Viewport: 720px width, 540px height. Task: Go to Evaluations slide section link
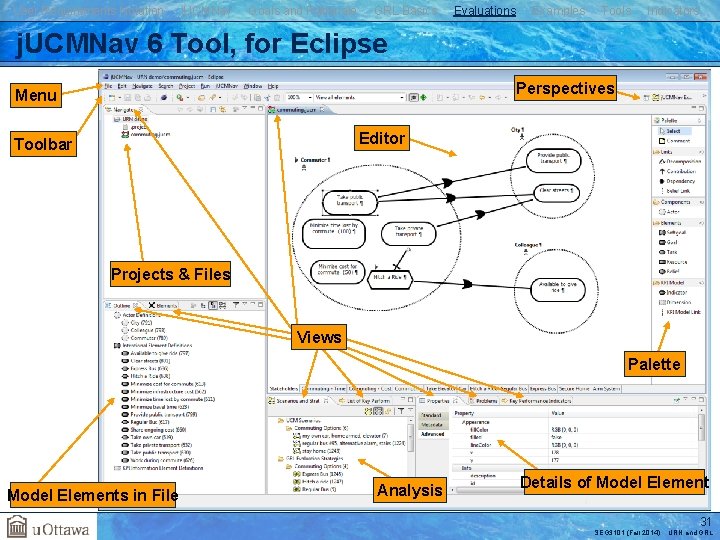click(x=485, y=11)
